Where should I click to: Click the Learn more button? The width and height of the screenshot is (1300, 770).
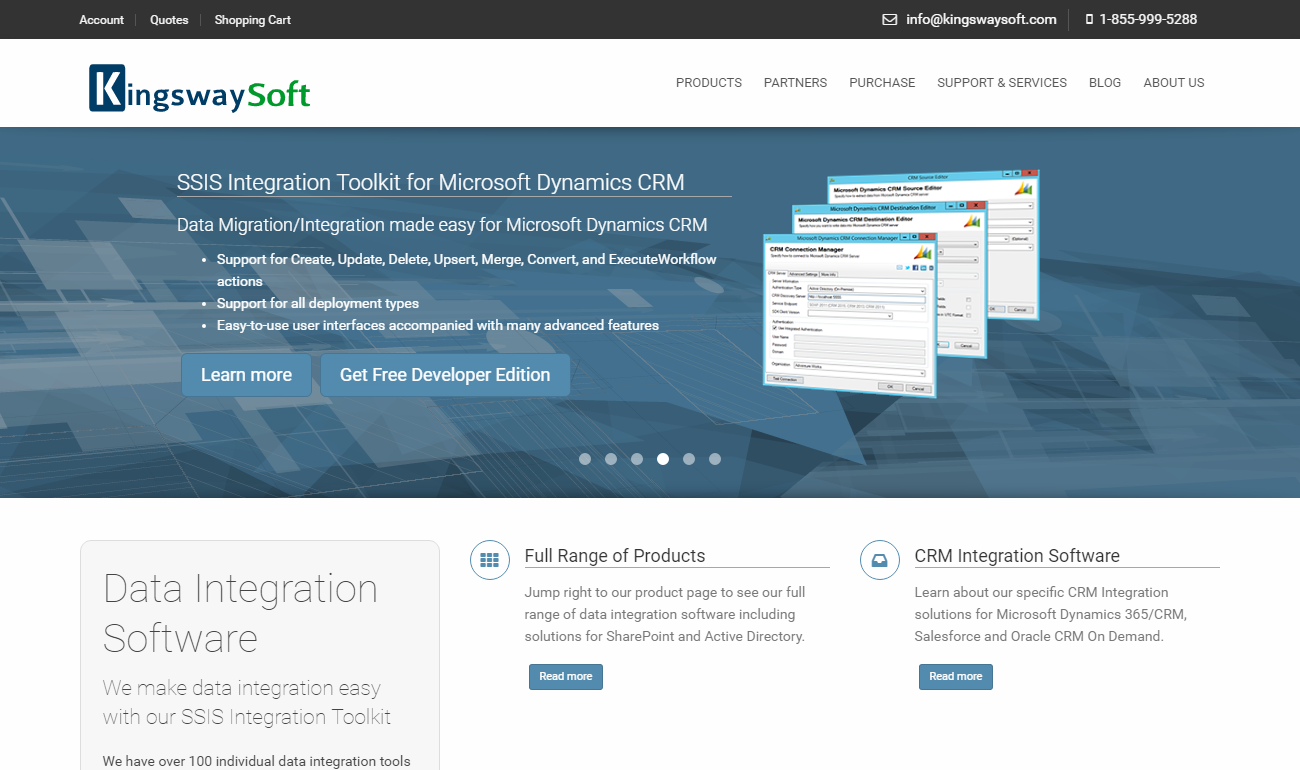tap(246, 375)
